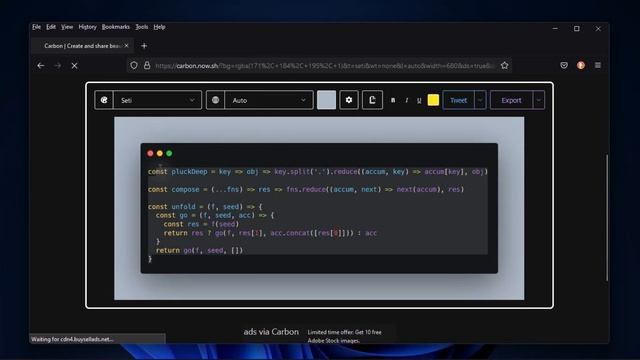This screenshot has height=360, width=640.
Task: Click the green window dot in code frame
Action: pyautogui.click(x=169, y=153)
